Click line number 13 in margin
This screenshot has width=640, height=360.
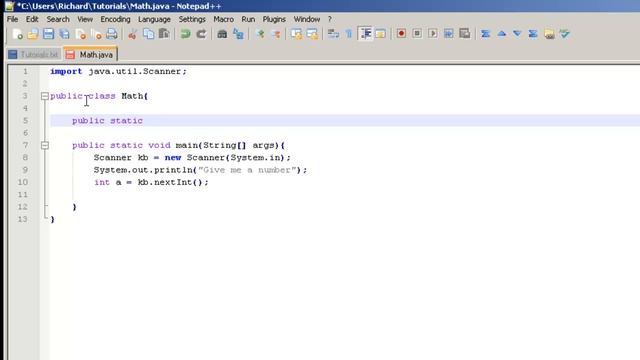coord(23,219)
